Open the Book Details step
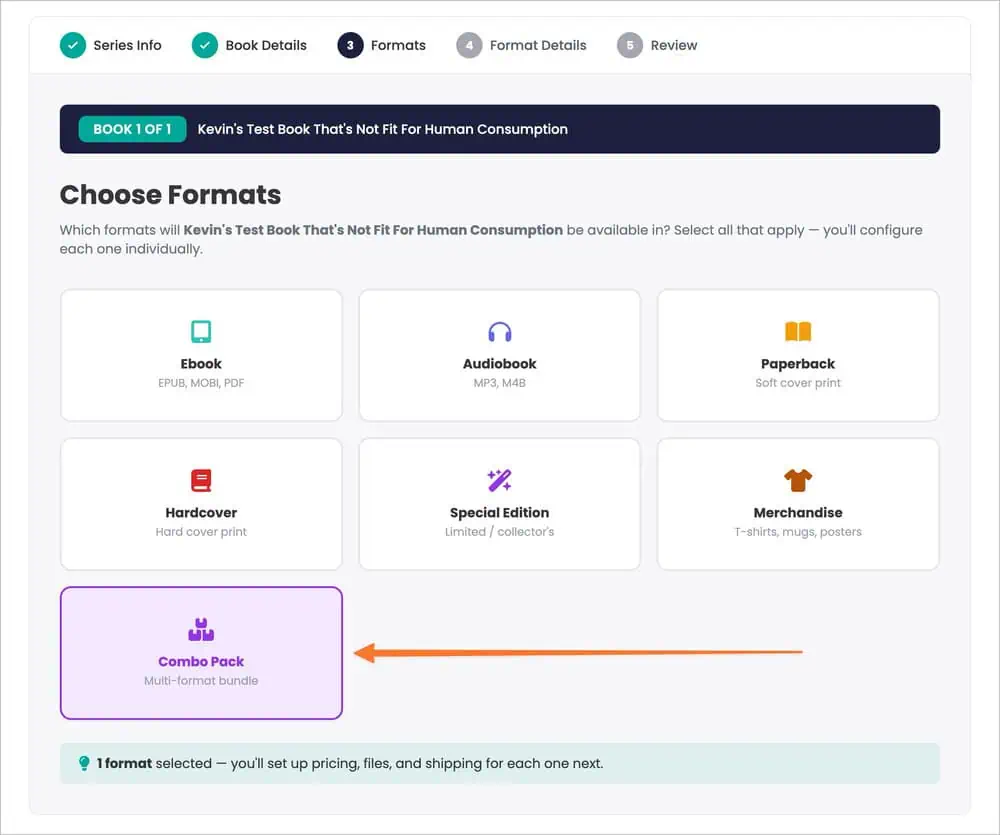The image size is (1000, 835). click(266, 45)
